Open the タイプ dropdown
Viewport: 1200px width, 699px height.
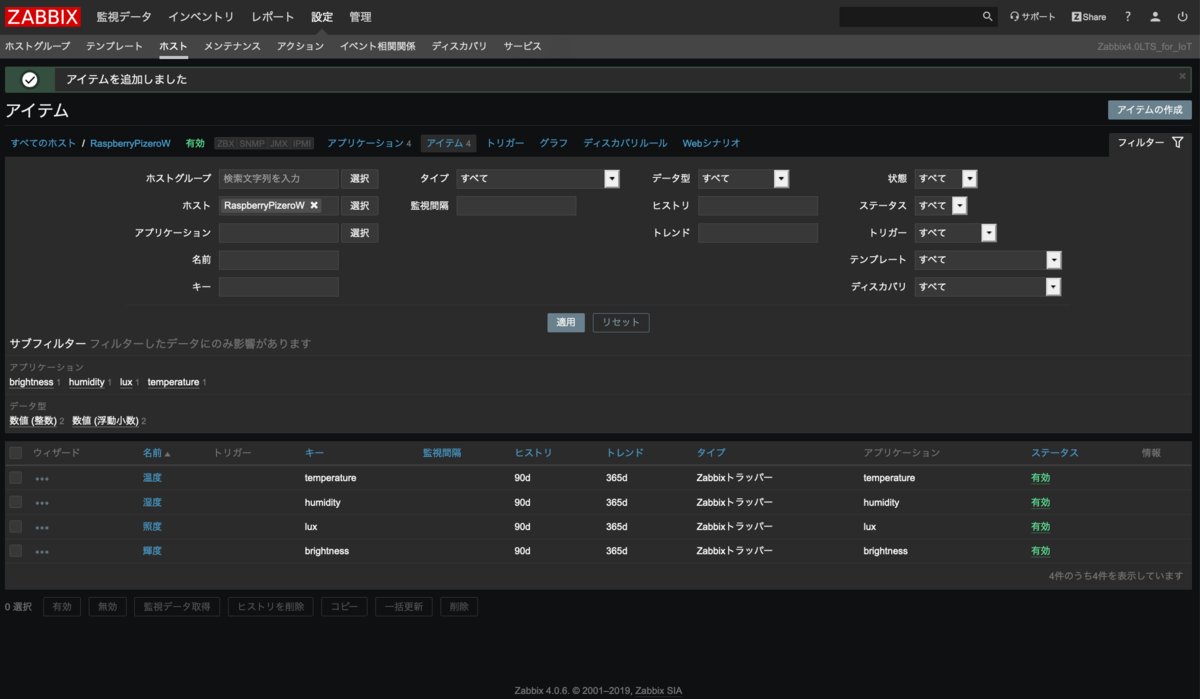[x=538, y=179]
